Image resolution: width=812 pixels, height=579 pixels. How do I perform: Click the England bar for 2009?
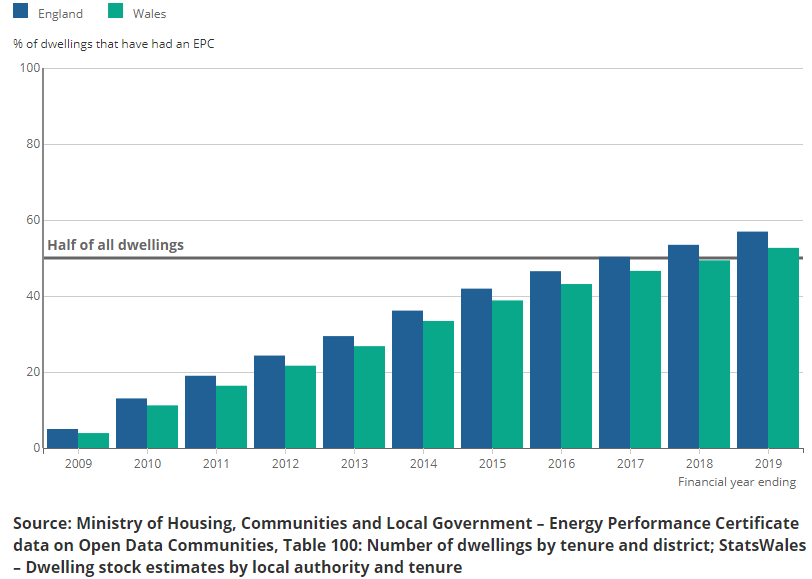(x=62, y=439)
